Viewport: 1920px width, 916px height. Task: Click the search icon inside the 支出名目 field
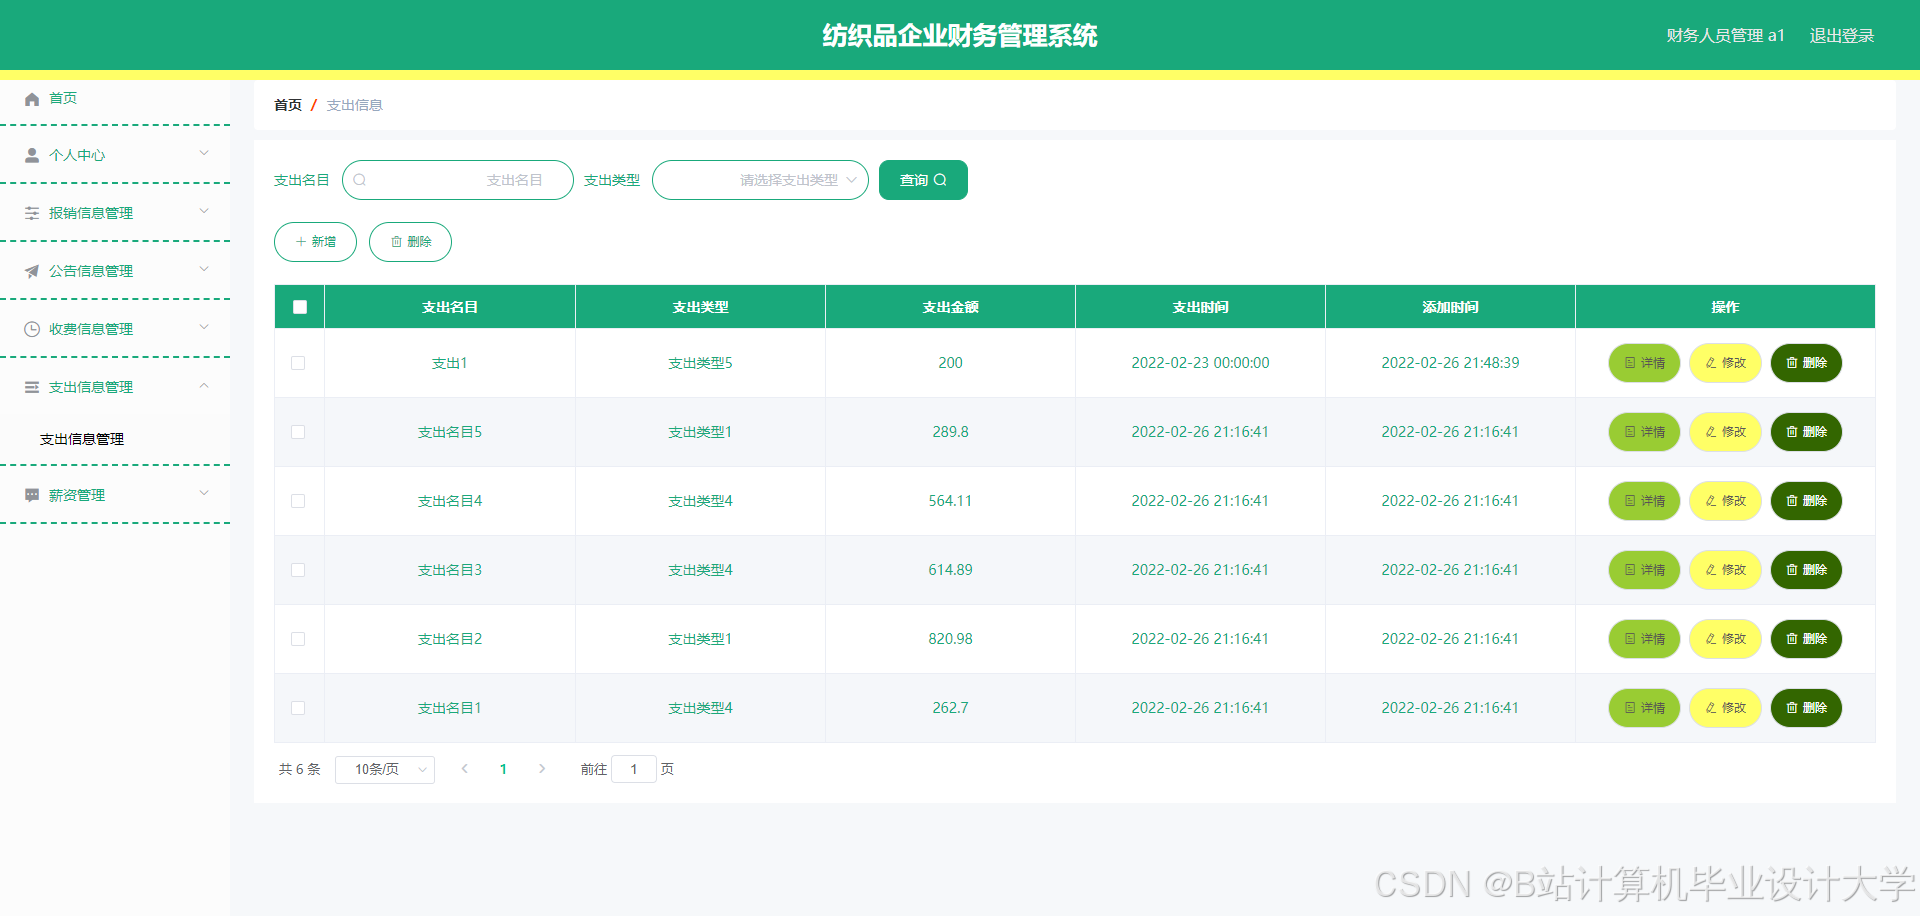click(x=360, y=180)
